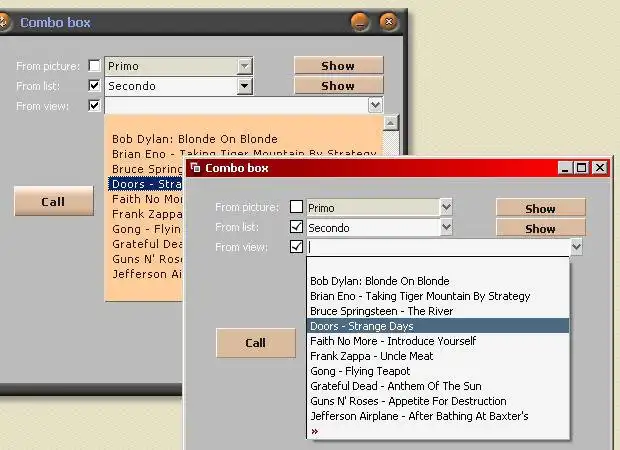Click the front window's title bar icon
The image size is (620, 450).
coord(196,168)
